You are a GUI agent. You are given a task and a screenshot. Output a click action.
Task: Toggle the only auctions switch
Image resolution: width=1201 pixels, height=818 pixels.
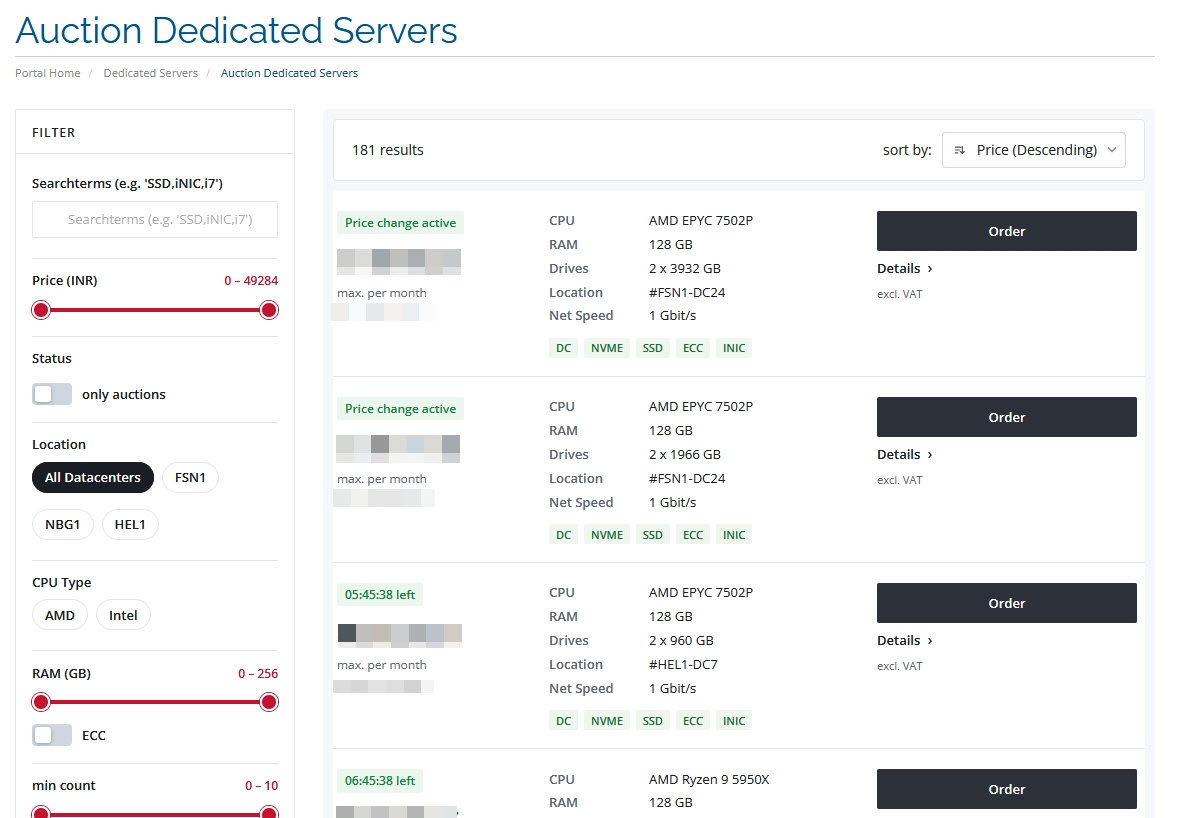click(52, 394)
